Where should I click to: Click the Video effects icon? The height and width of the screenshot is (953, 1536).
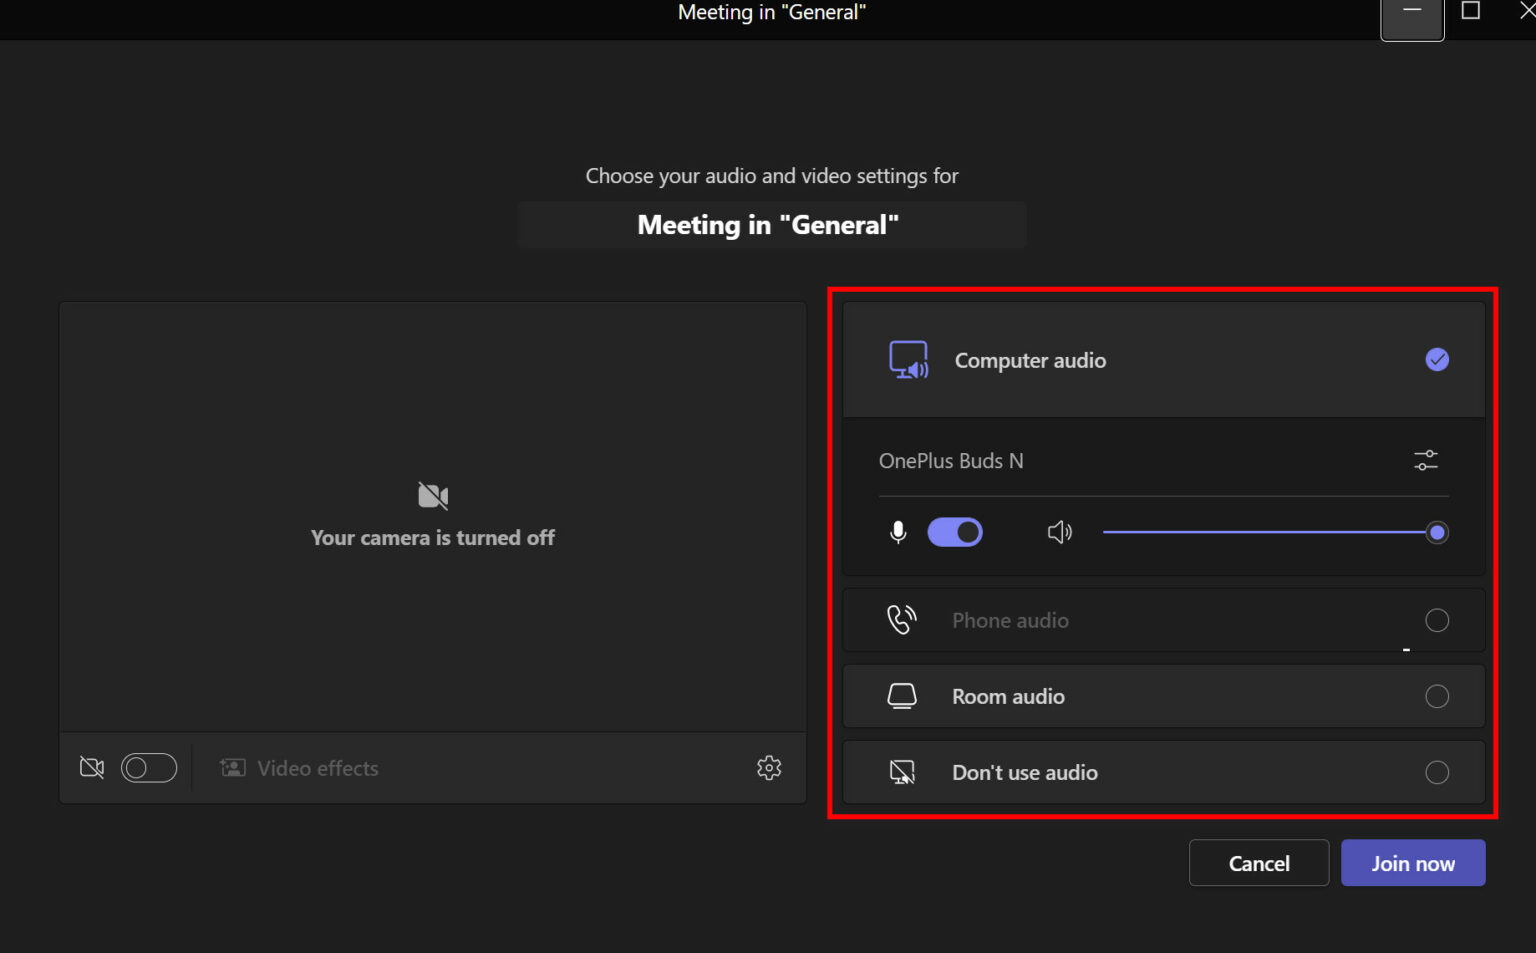(232, 768)
